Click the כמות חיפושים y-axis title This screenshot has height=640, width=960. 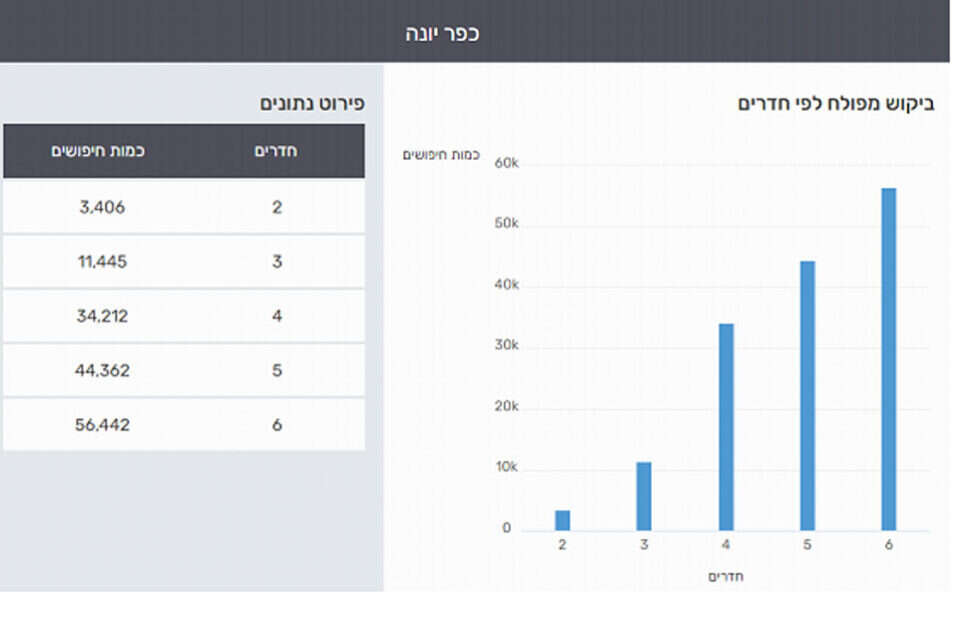442,155
